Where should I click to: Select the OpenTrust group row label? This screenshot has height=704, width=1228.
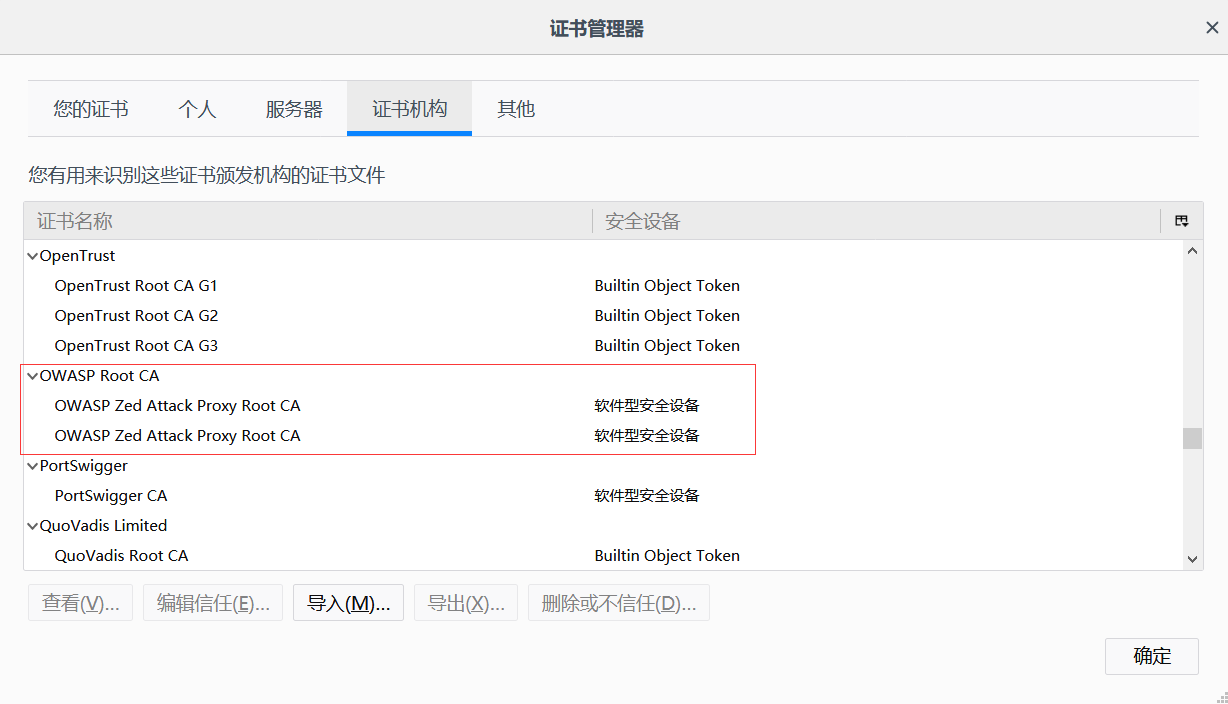(x=77, y=256)
